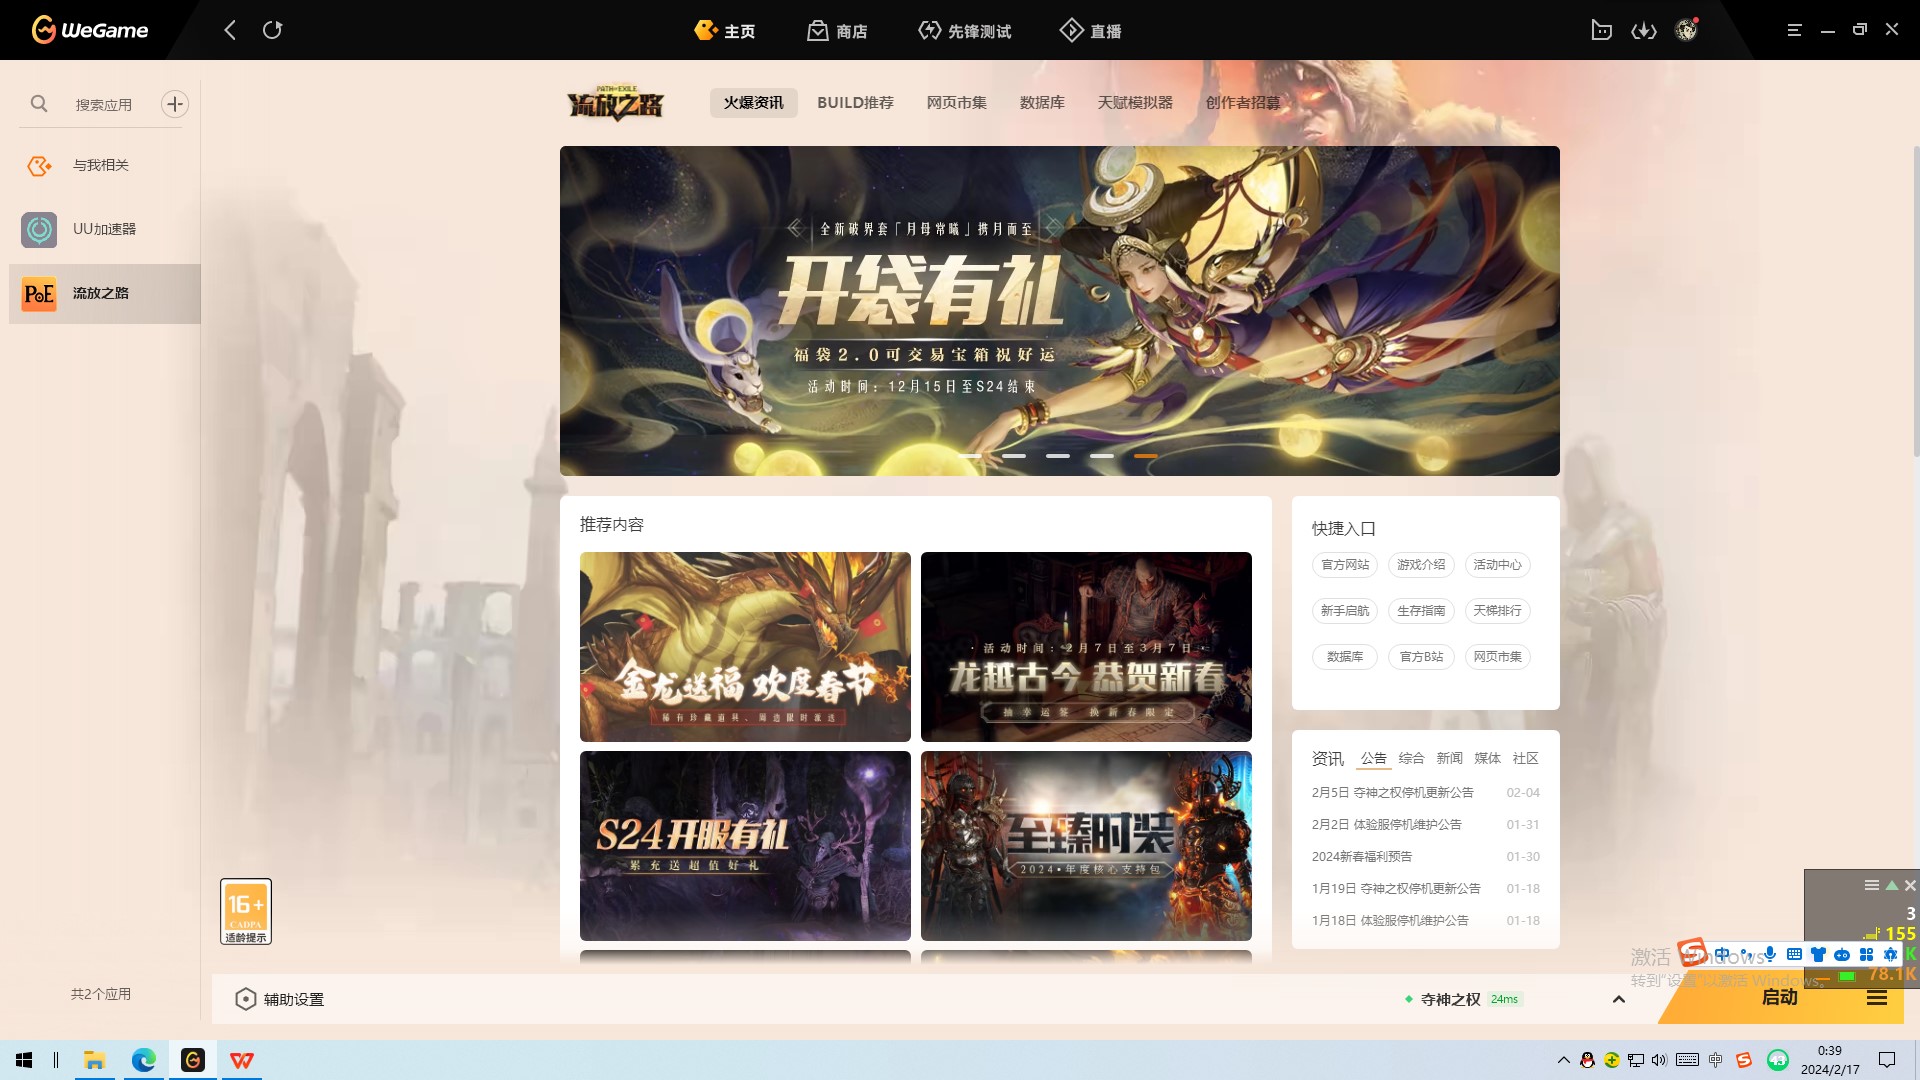Click the 搜索应用 search field
The image size is (1920, 1080).
pyautogui.click(x=104, y=104)
